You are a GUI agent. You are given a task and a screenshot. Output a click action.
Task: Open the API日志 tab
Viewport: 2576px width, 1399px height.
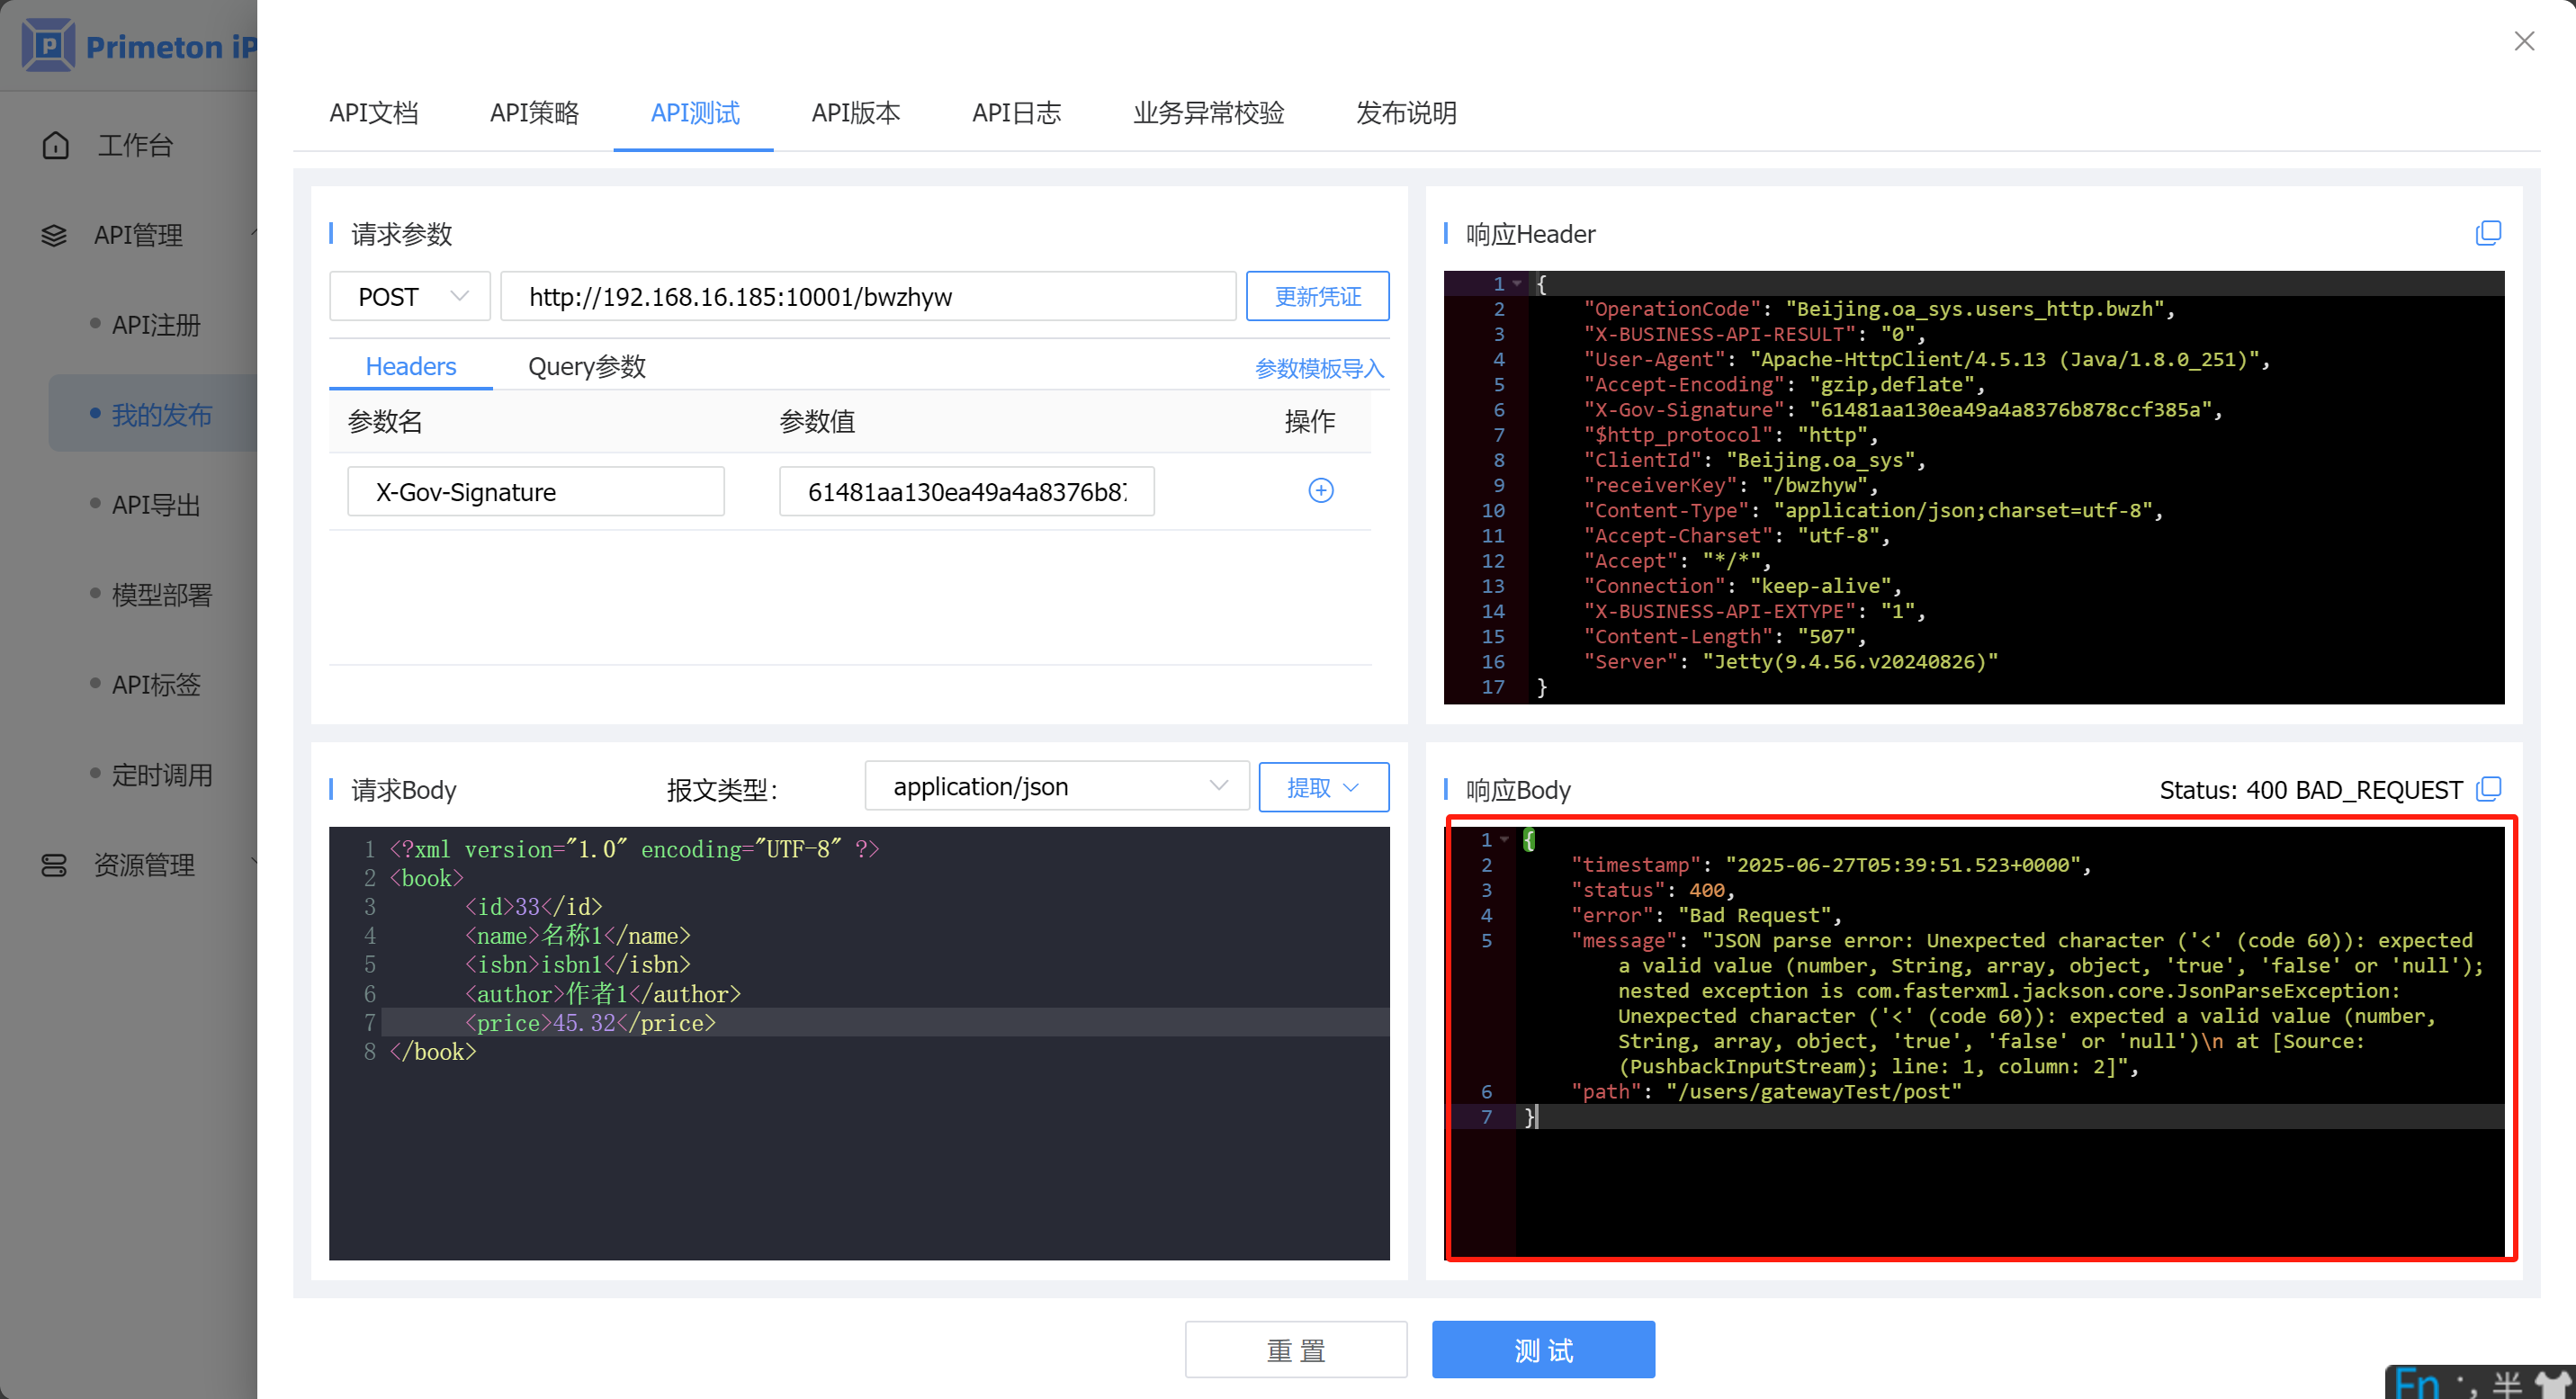(1016, 112)
